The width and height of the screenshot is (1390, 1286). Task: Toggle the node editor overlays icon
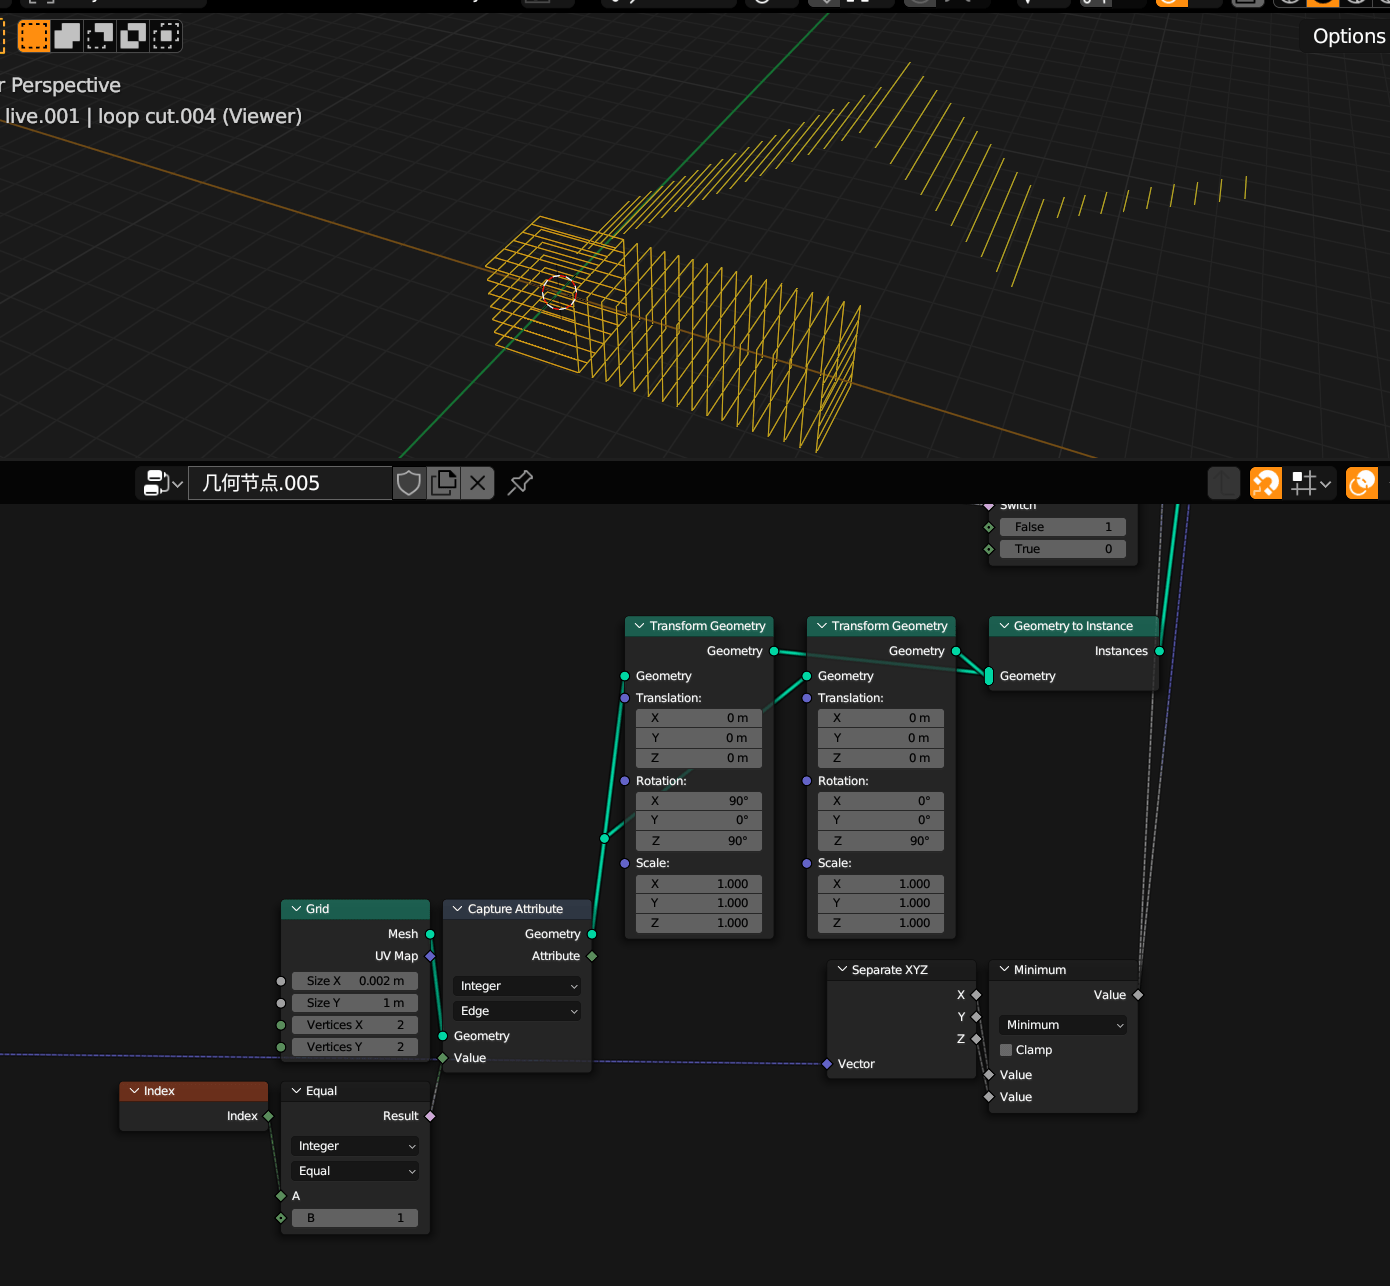click(x=1362, y=483)
